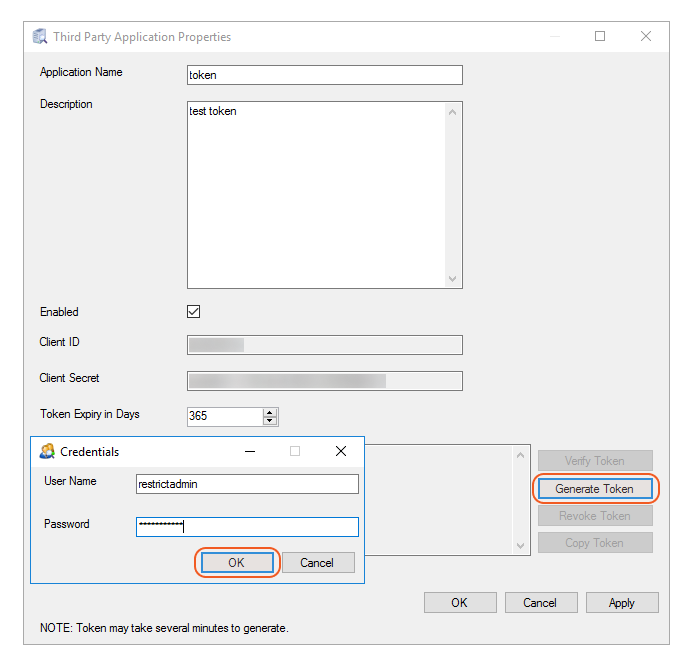Click the Credentials dialog user icon
This screenshot has height=662, width=690.
[x=47, y=451]
